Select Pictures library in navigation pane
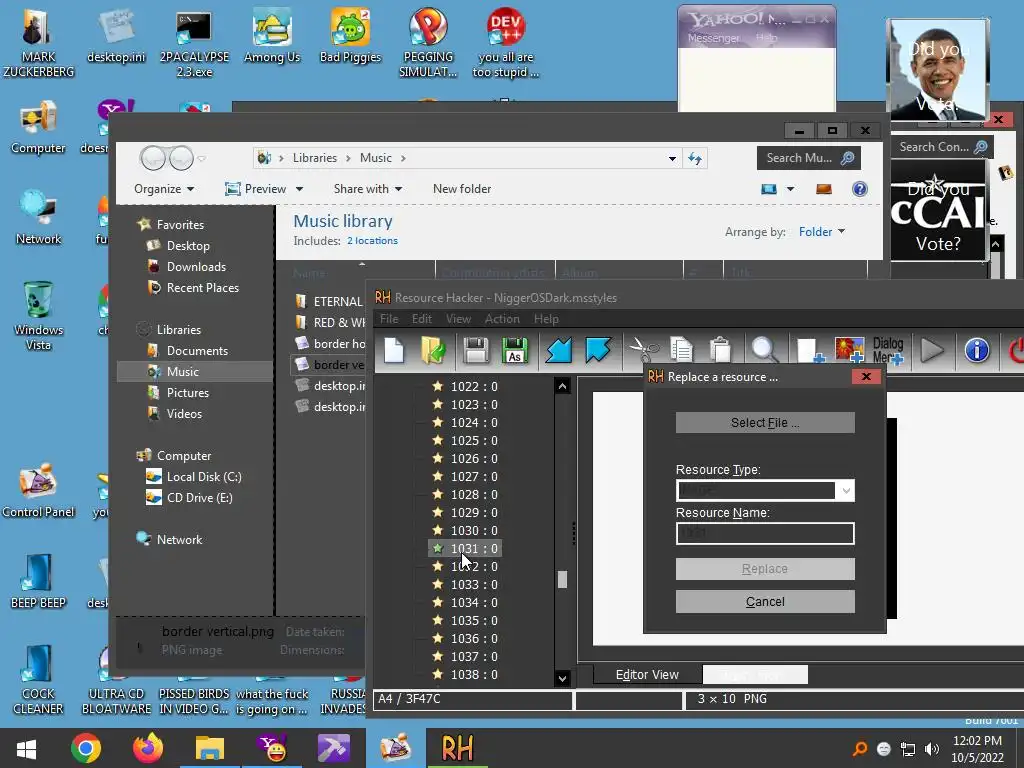This screenshot has height=768, width=1024. (x=187, y=392)
